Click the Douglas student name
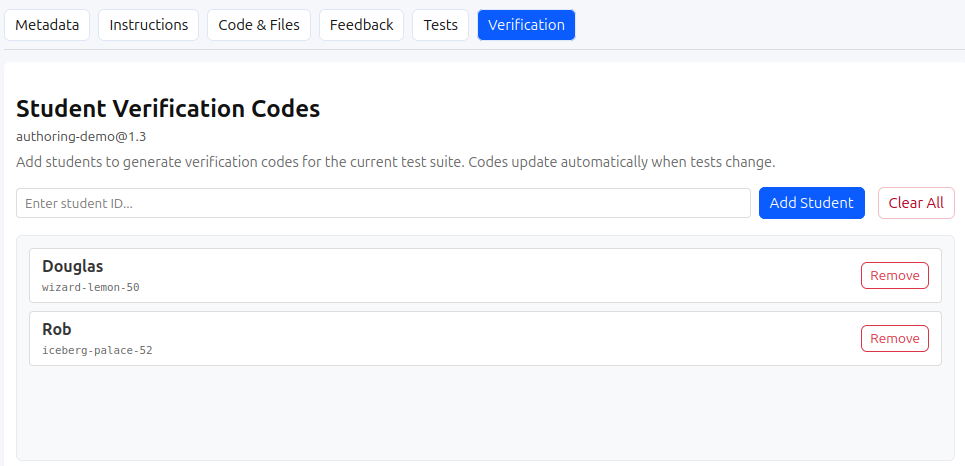Screen dimensions: 965x466 [73, 267]
